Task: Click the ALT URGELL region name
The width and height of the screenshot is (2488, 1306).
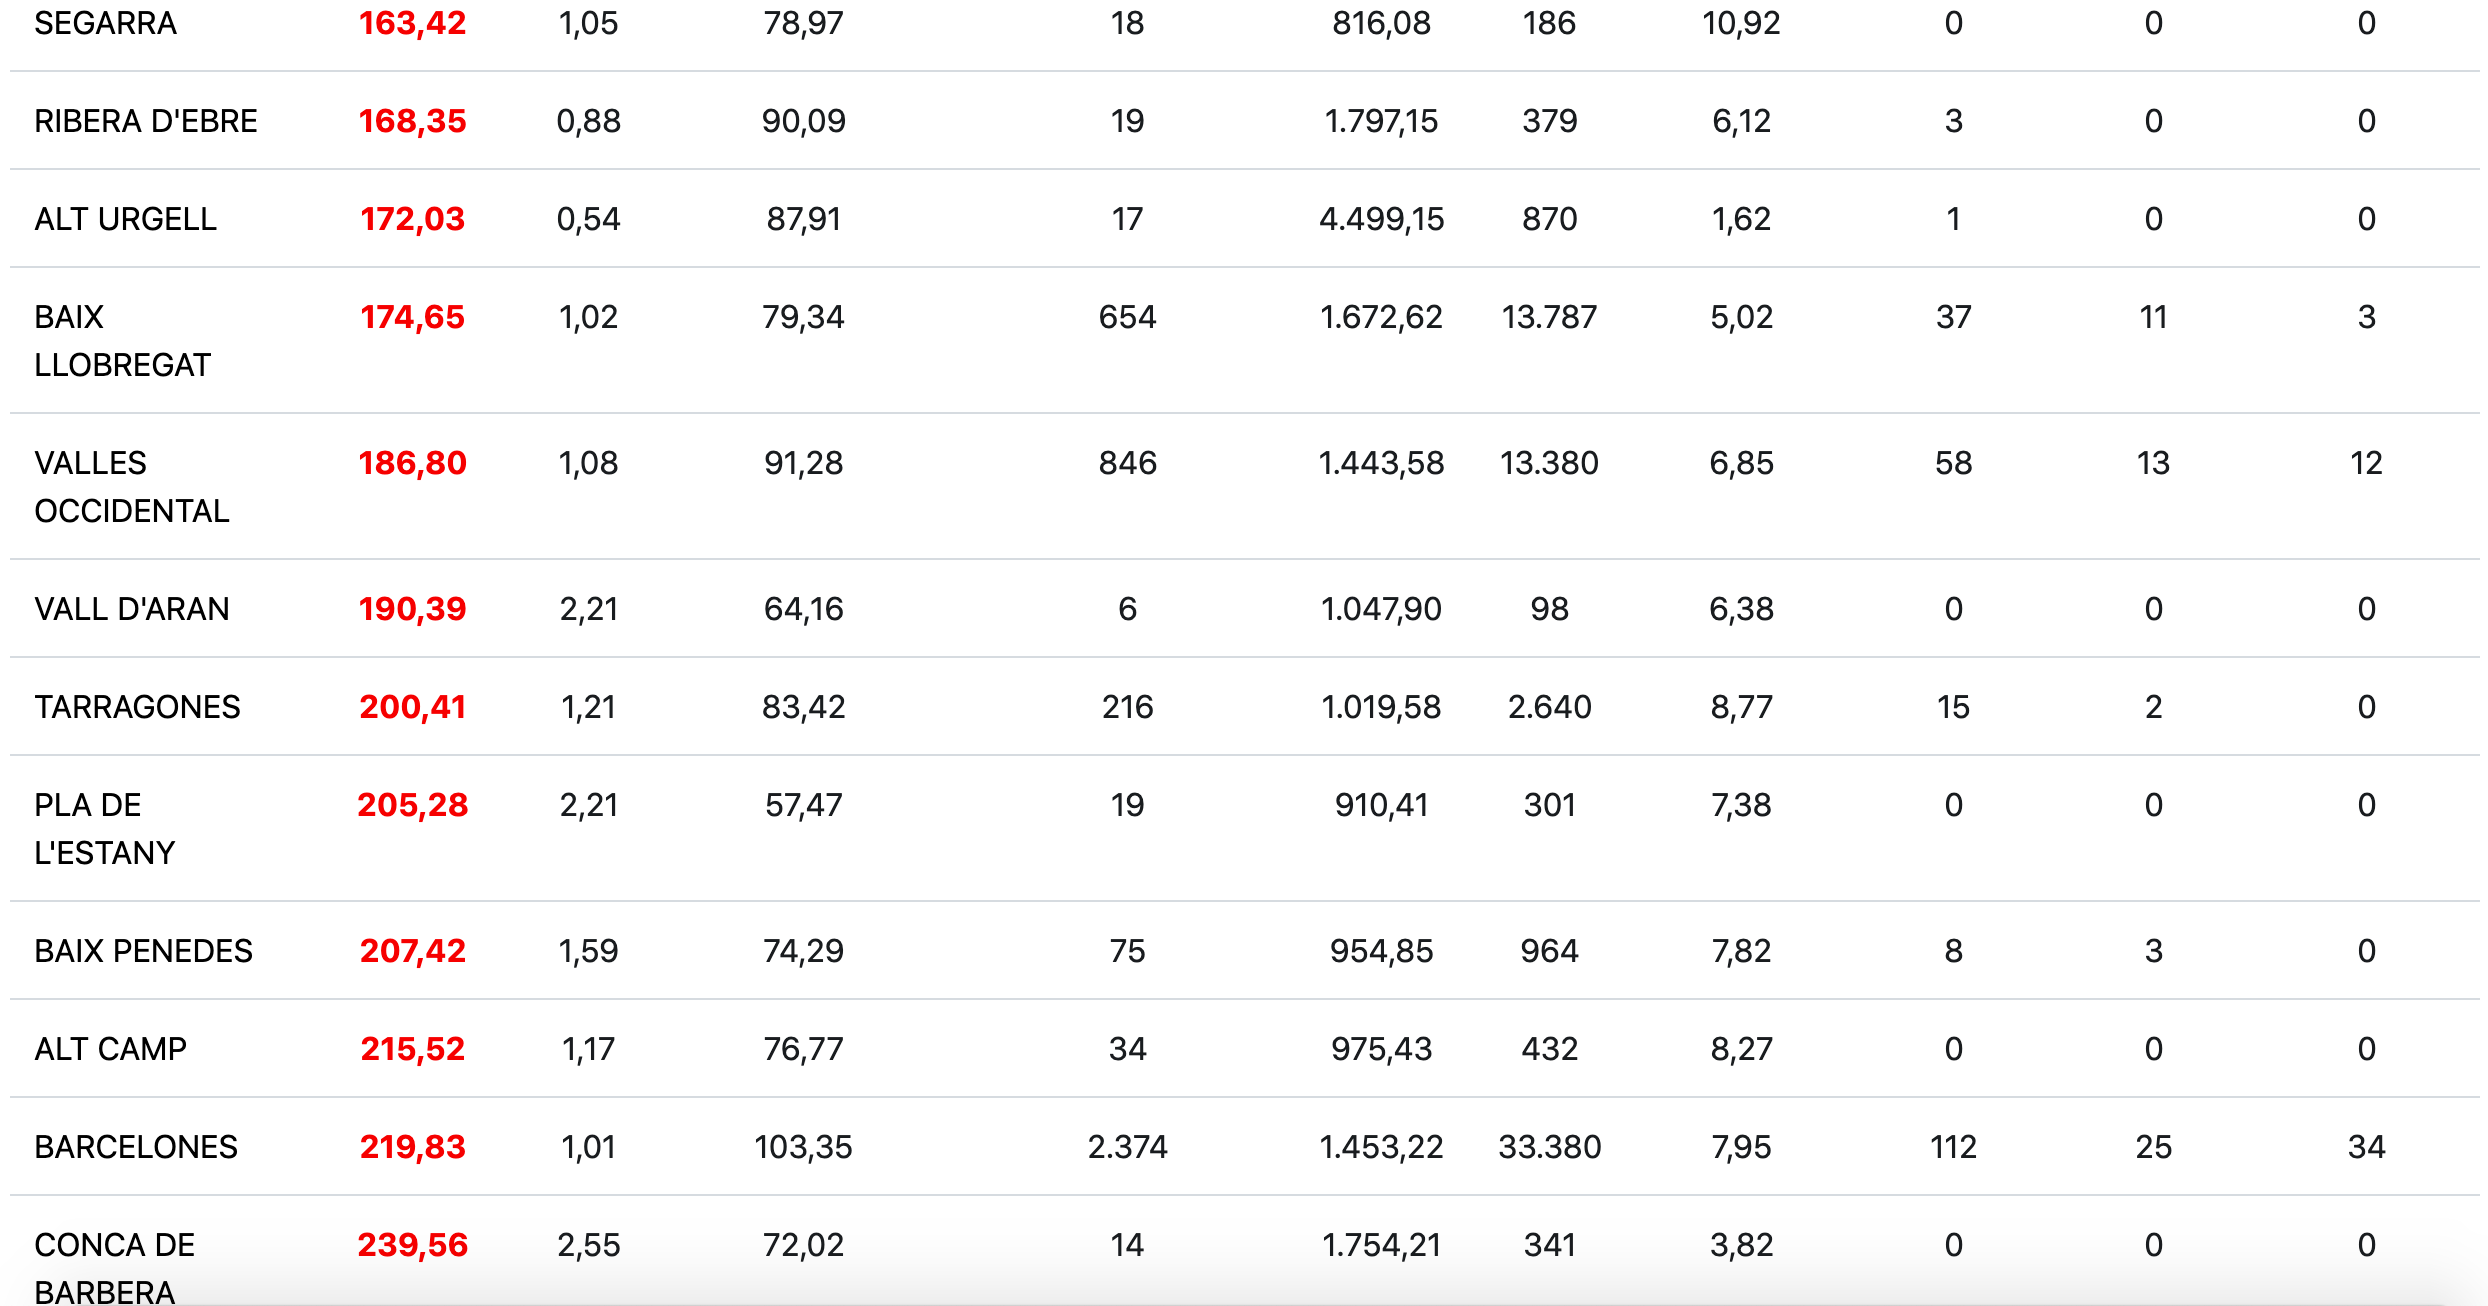Action: point(125,219)
